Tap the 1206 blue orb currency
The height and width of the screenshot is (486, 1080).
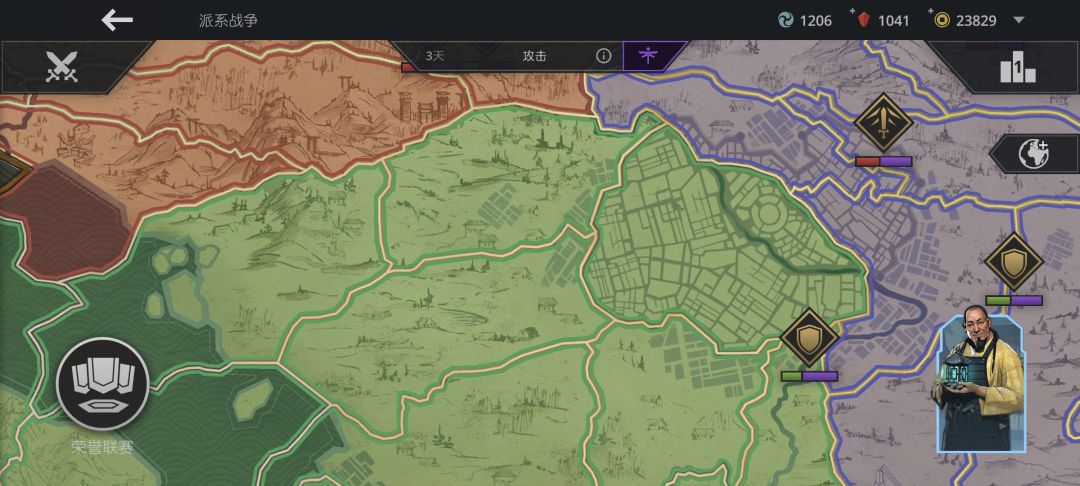pos(804,21)
